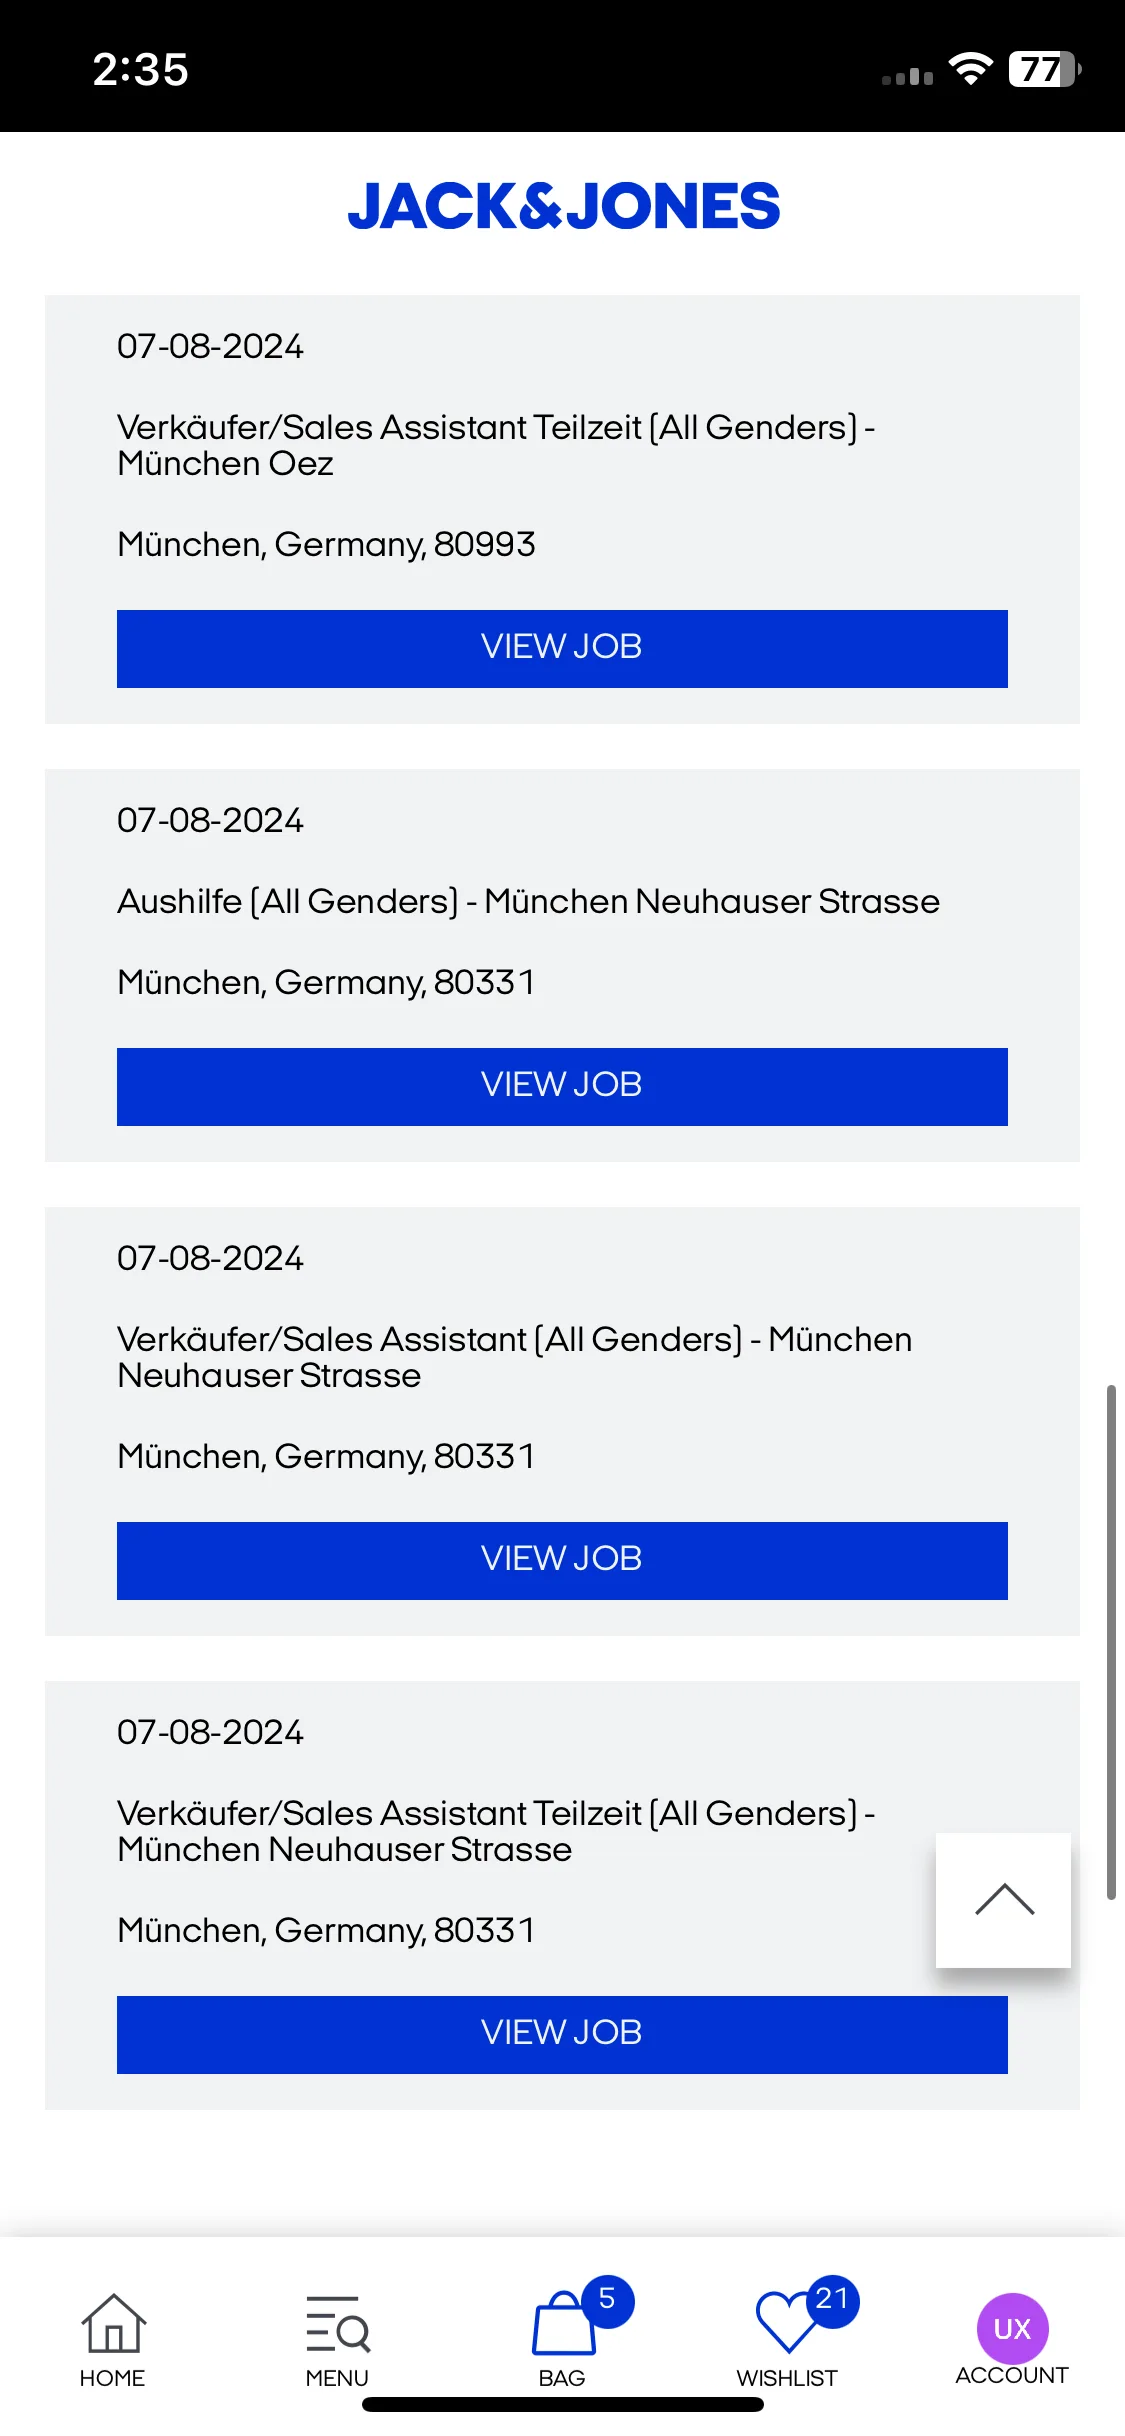This screenshot has height=2436, width=1125.
Task: Tap the wishlist badge showing 21
Action: click(832, 2300)
